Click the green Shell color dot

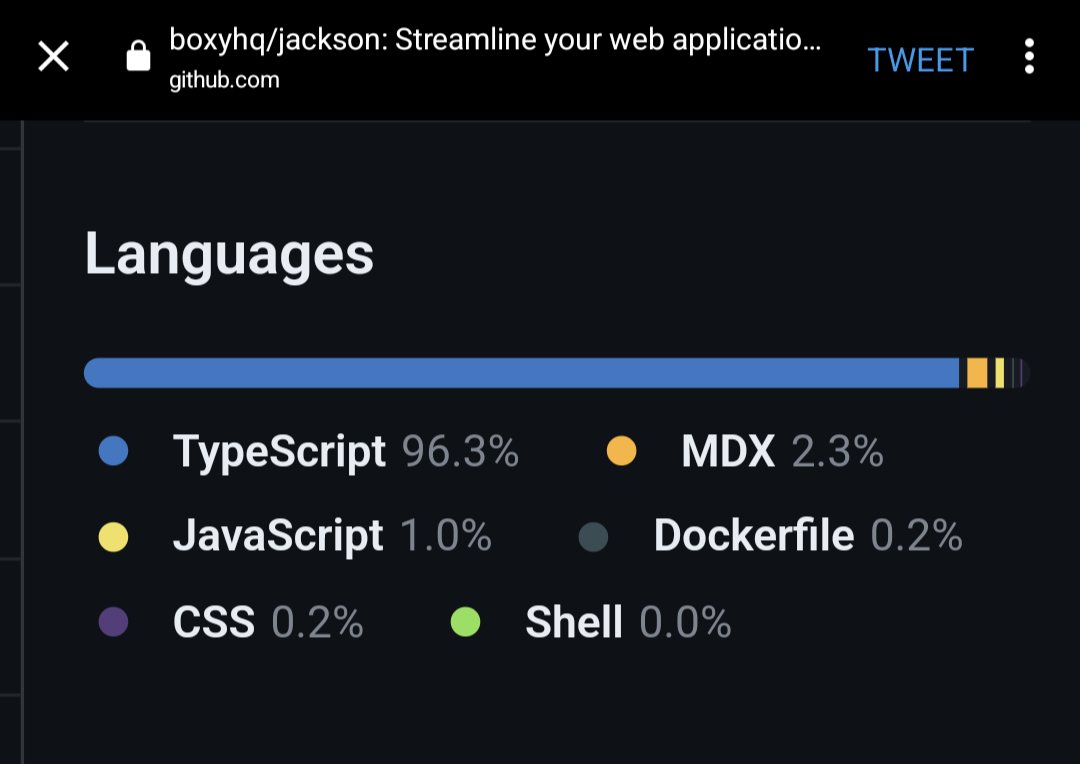tap(465, 621)
